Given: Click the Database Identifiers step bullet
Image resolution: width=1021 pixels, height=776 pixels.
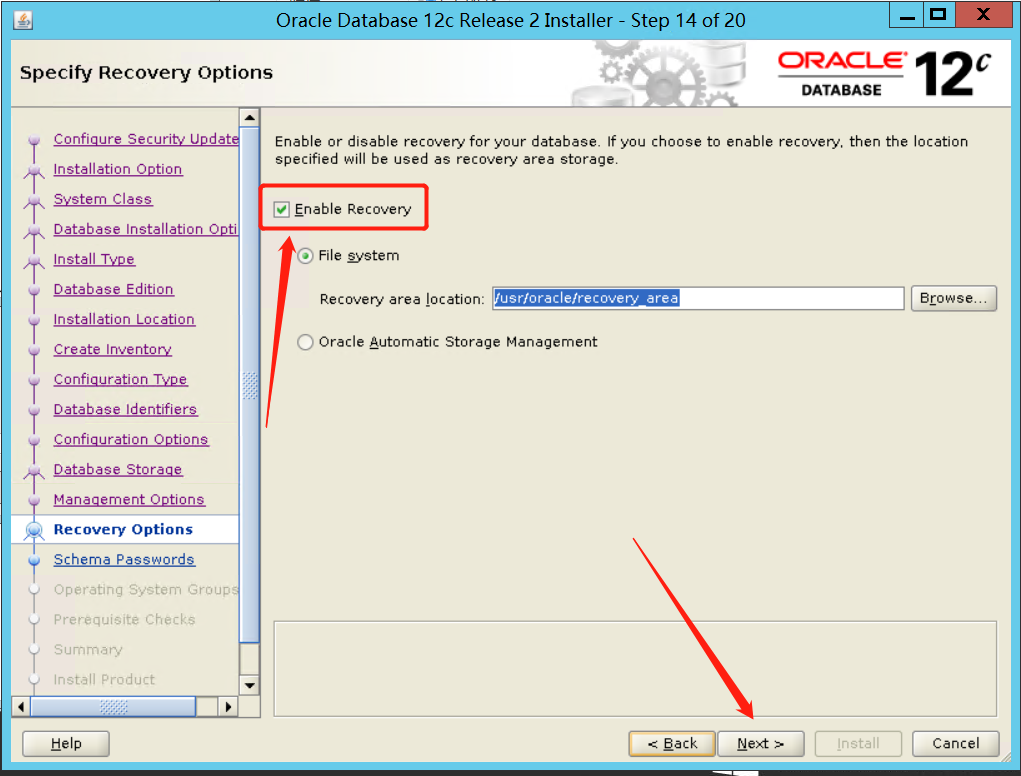Looking at the screenshot, I should click(x=34, y=409).
